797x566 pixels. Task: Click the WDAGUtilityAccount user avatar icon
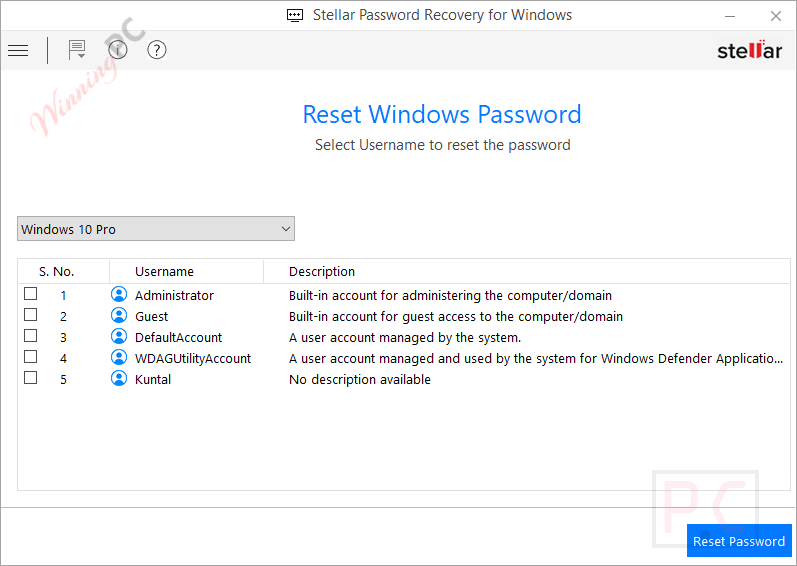click(x=119, y=358)
